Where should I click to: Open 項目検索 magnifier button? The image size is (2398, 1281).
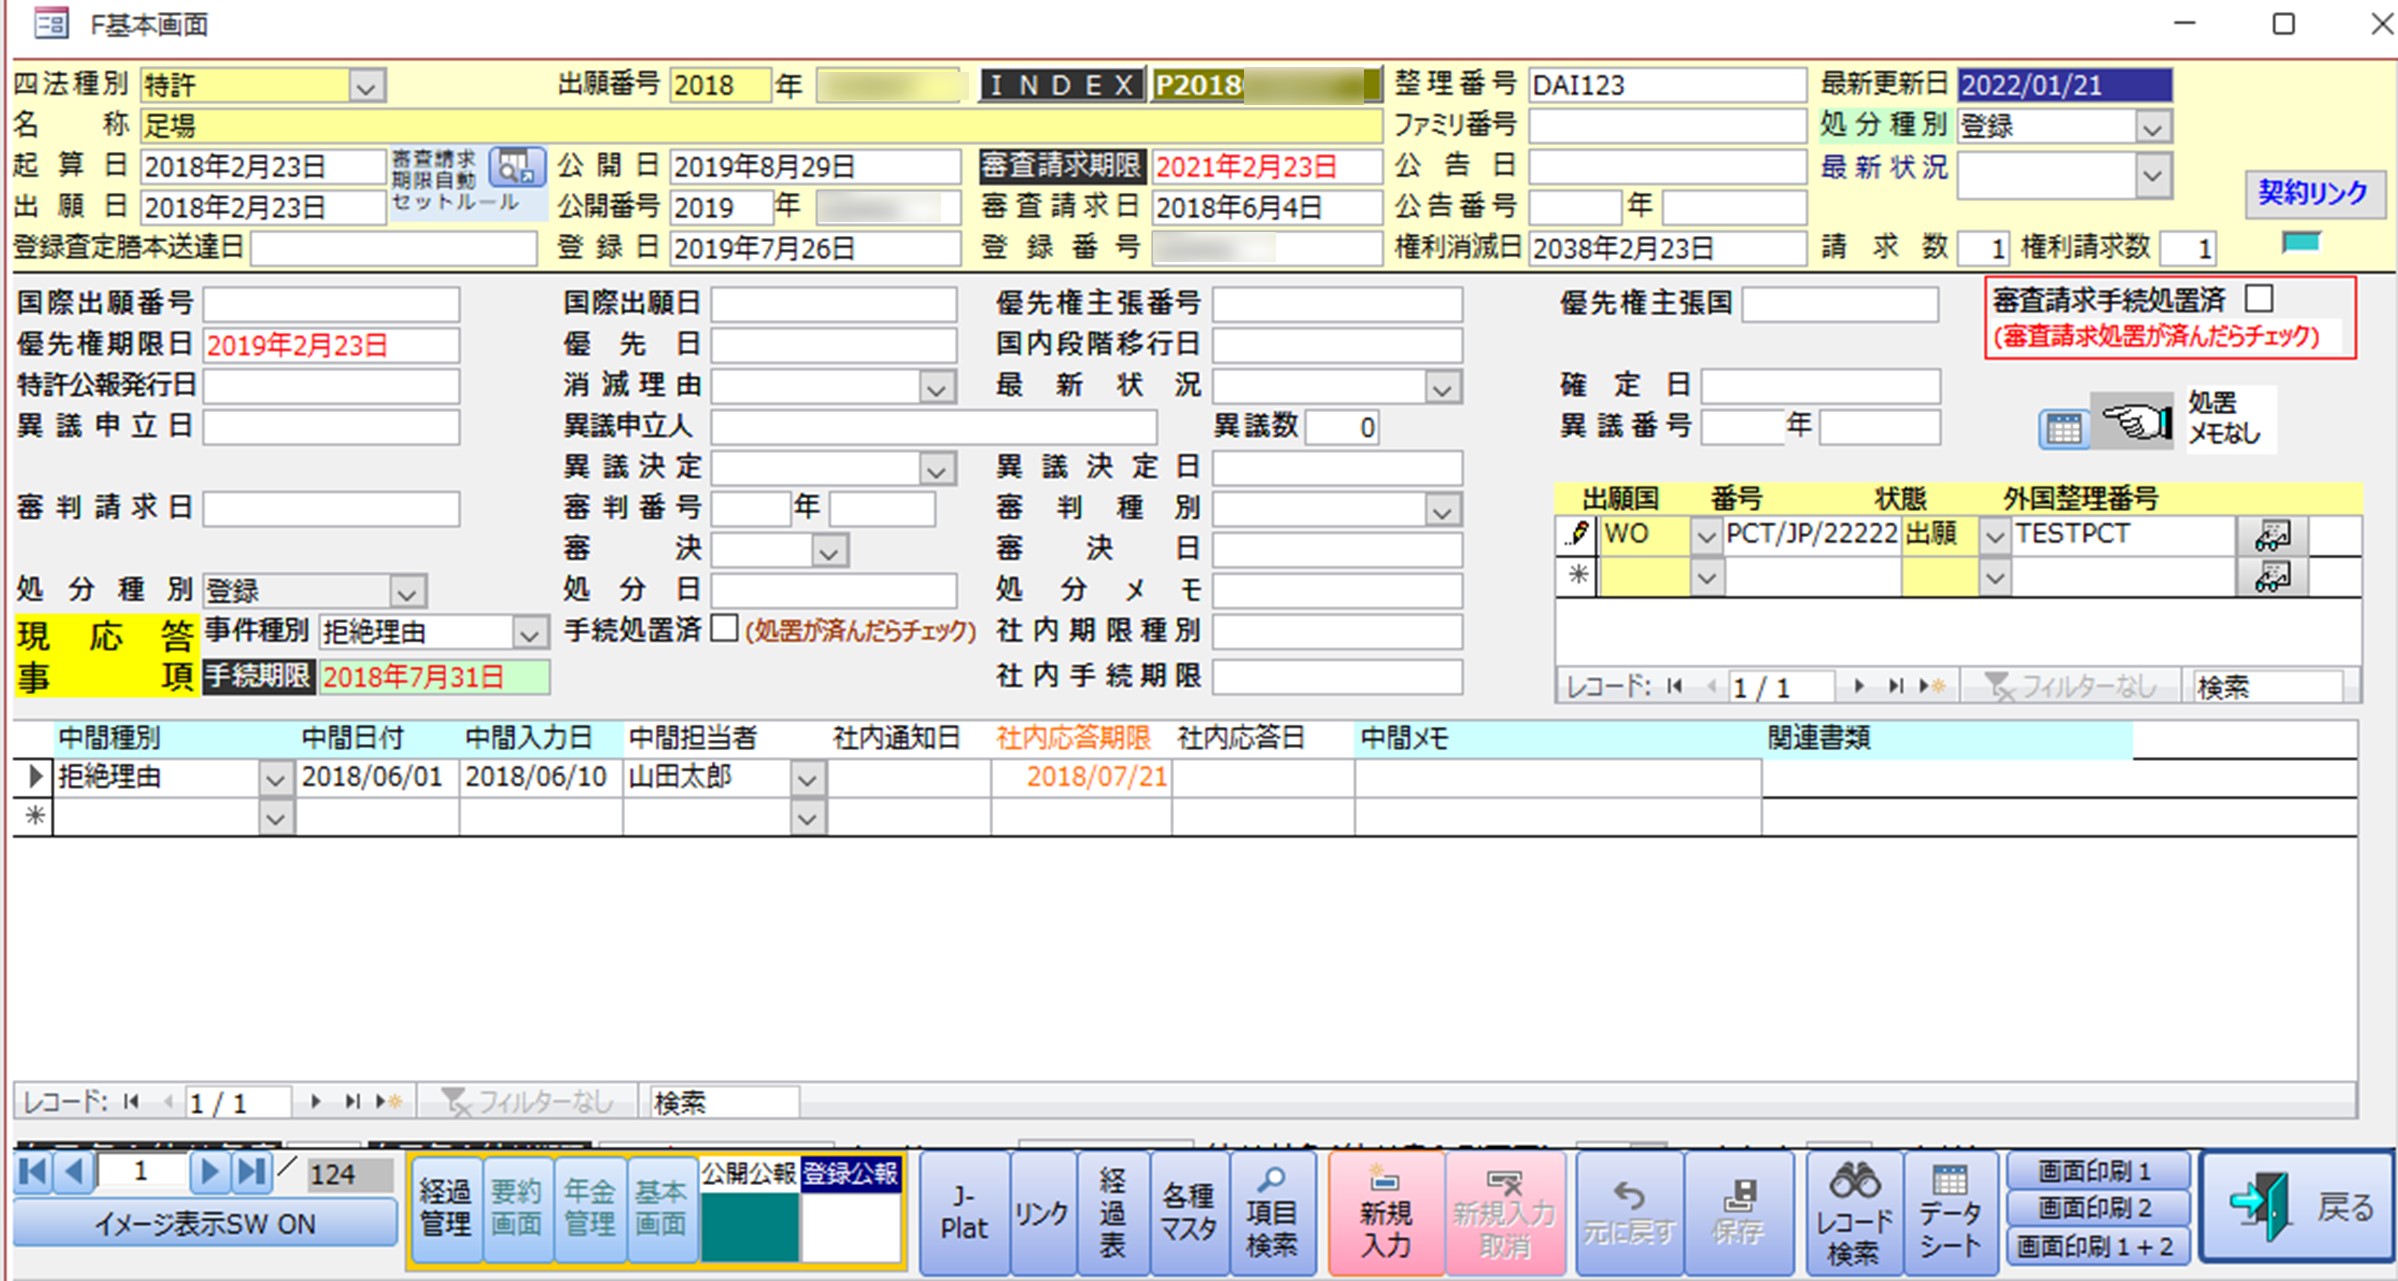click(x=1271, y=1214)
